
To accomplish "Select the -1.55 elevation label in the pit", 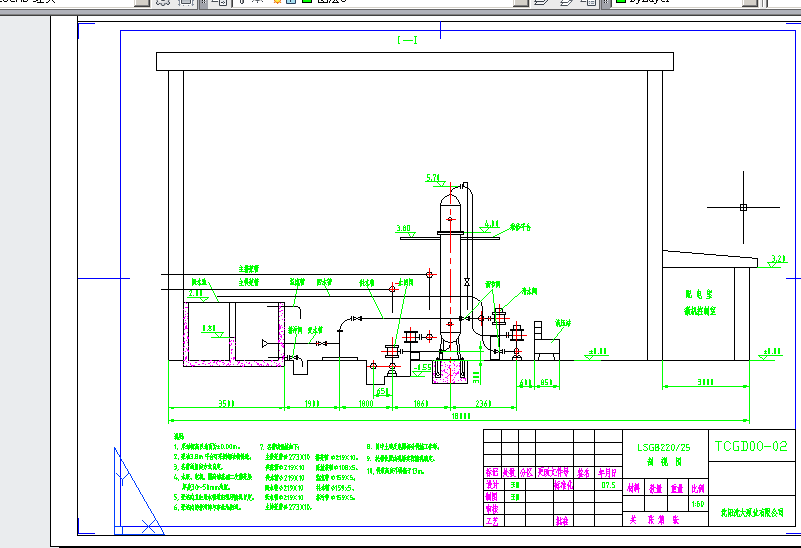I will click(422, 367).
